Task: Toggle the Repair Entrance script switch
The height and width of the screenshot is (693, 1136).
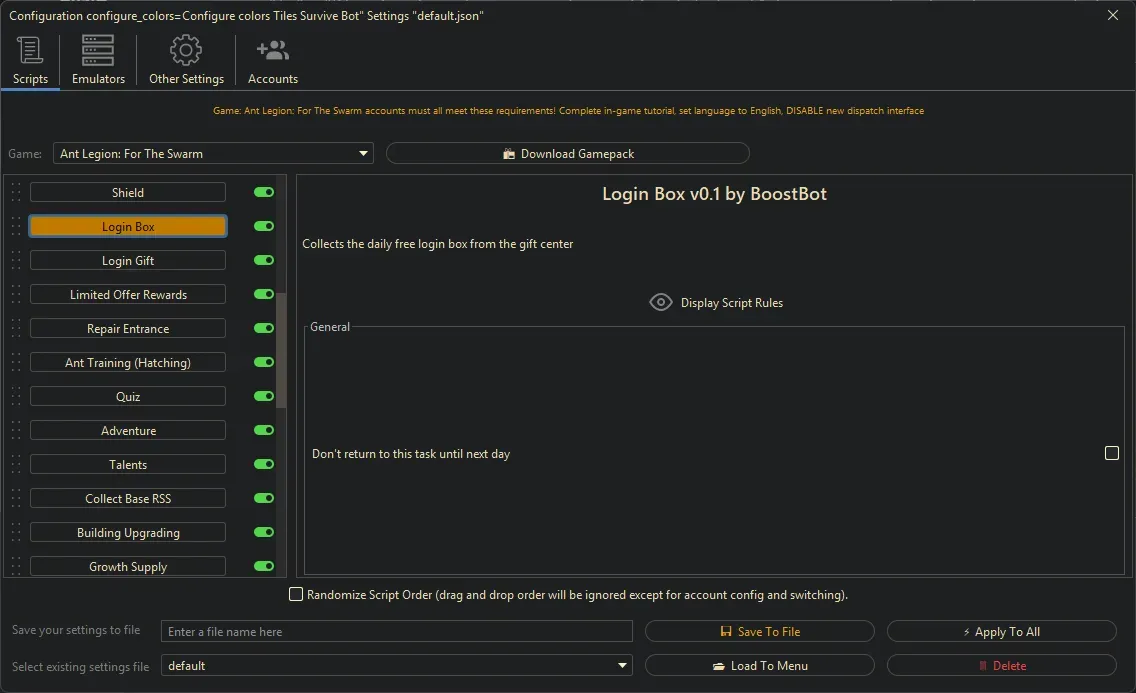Action: (x=264, y=328)
